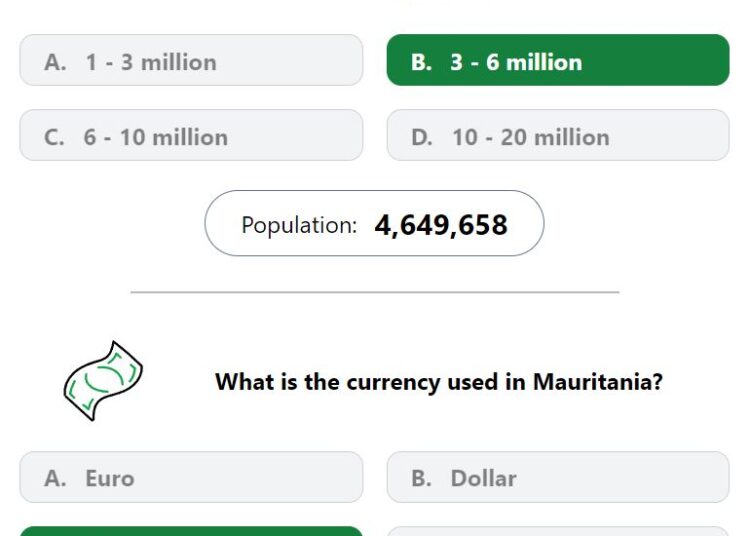The height and width of the screenshot is (536, 750).
Task: Choose the highlighted "3 - 6 million" answer
Action: [558, 60]
